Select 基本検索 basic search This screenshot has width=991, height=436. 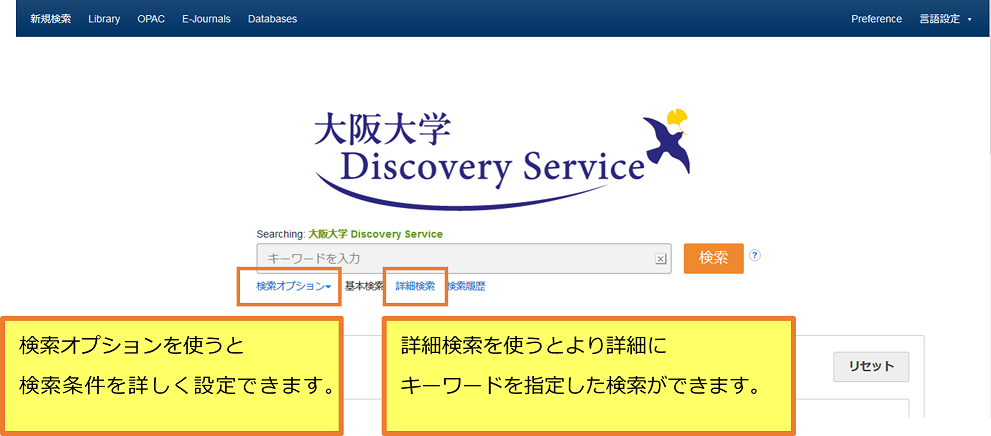pos(364,286)
